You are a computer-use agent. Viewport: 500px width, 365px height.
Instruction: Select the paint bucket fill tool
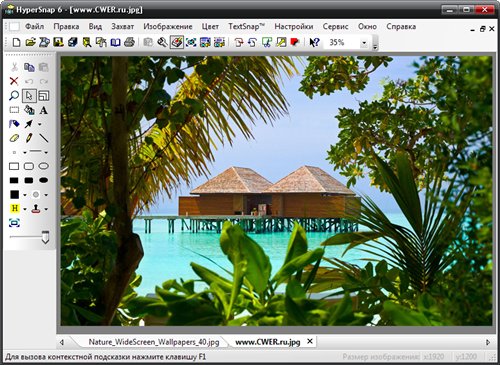29,110
